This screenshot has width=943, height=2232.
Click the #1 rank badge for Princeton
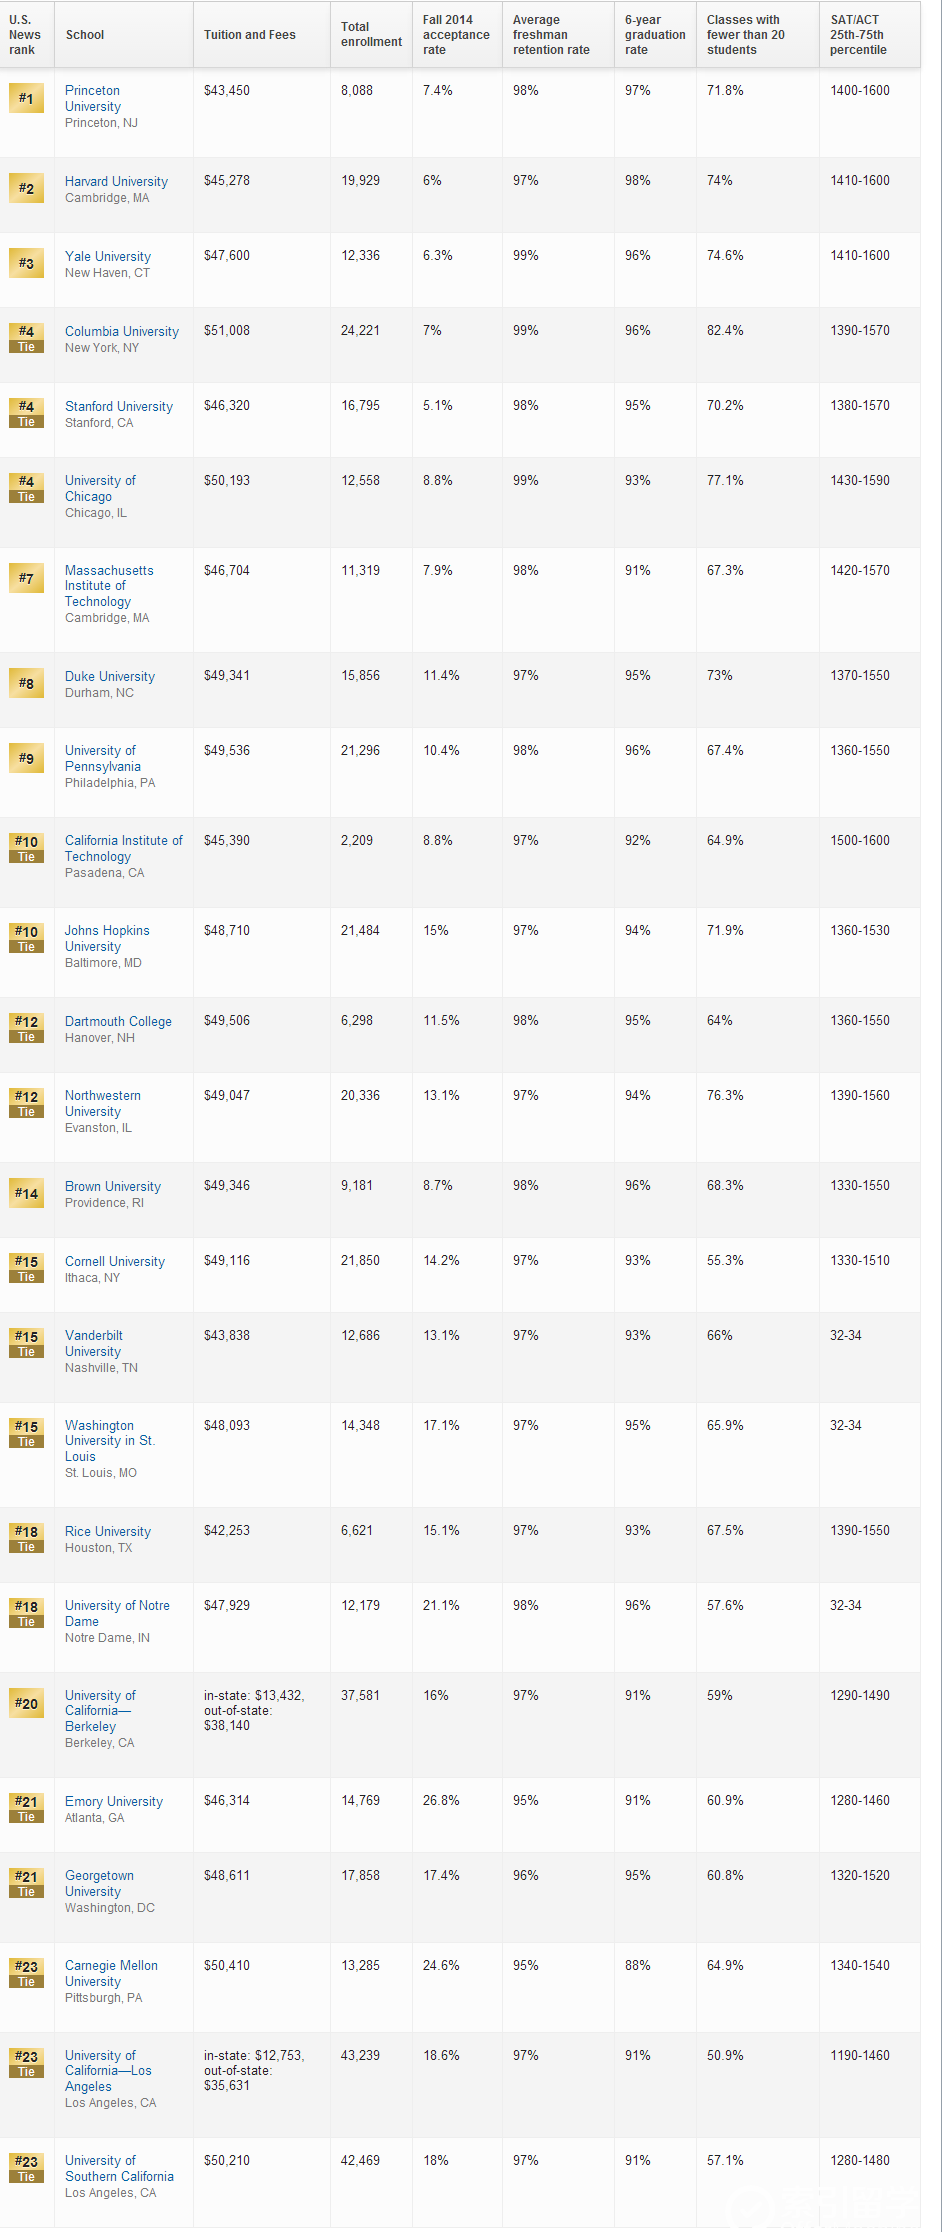point(26,98)
